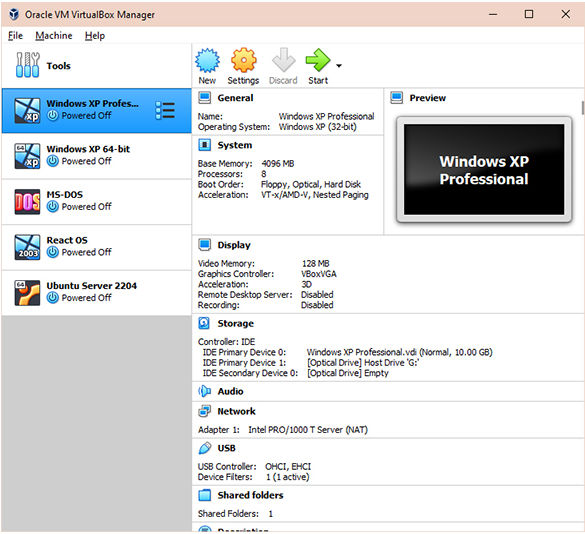The width and height of the screenshot is (585, 534).
Task: Click the Windows XP 64-bit VM icon
Action: [27, 156]
